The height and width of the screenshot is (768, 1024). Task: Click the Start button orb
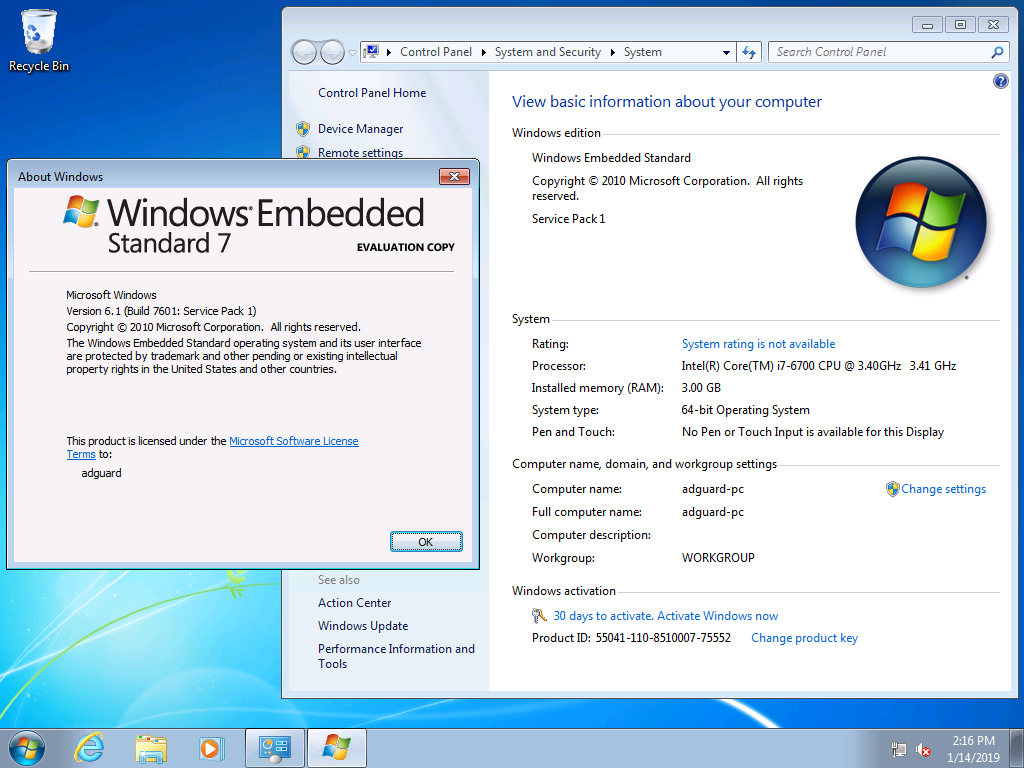pyautogui.click(x=27, y=748)
